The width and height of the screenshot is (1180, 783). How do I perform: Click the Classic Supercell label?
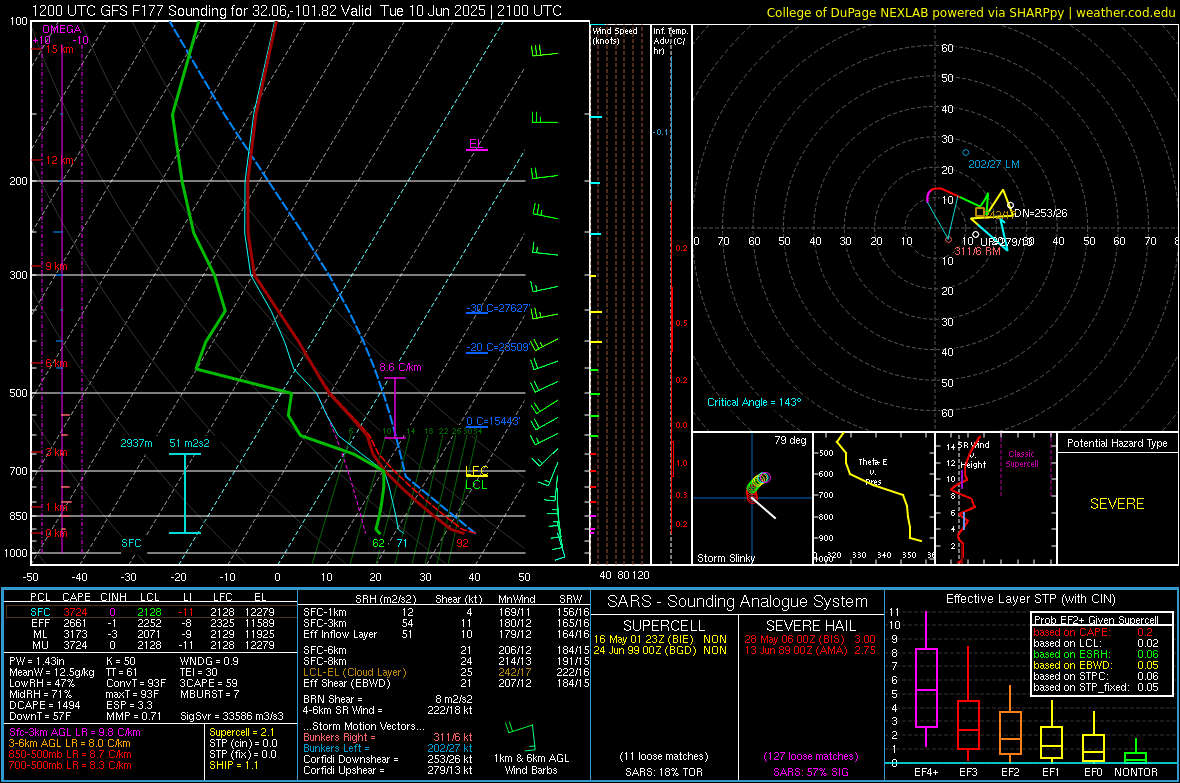[1021, 459]
